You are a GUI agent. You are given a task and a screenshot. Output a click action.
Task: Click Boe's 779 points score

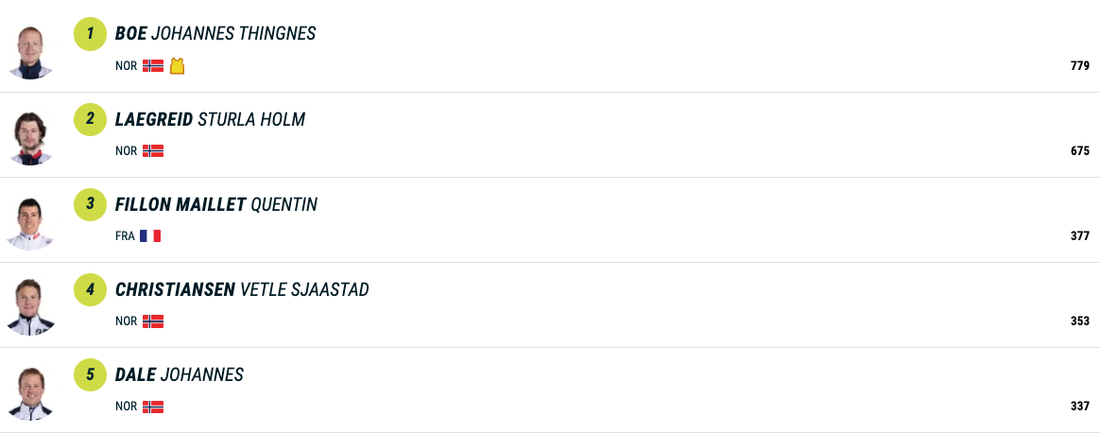(x=1079, y=66)
